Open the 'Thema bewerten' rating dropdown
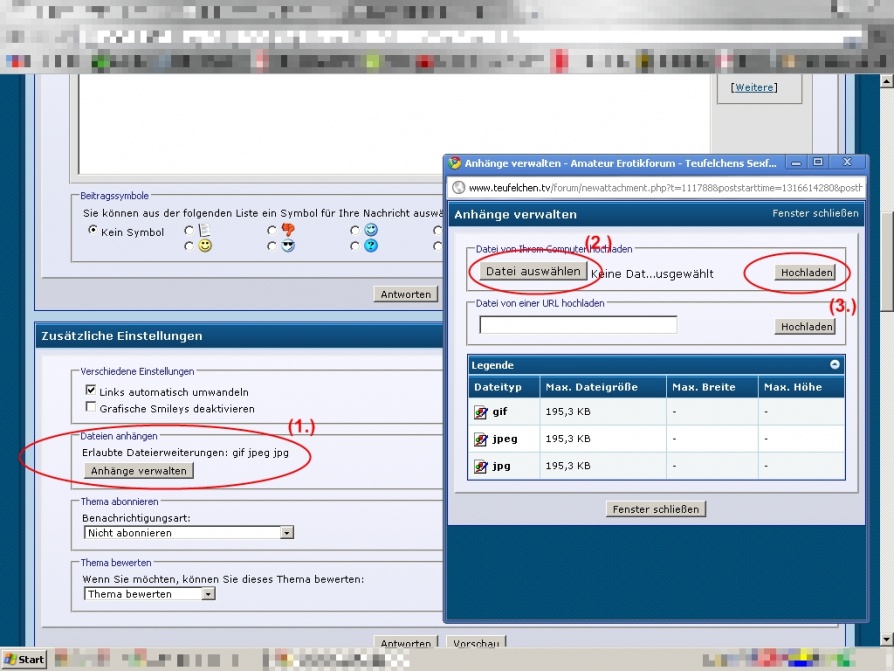The width and height of the screenshot is (894, 671). coord(208,594)
